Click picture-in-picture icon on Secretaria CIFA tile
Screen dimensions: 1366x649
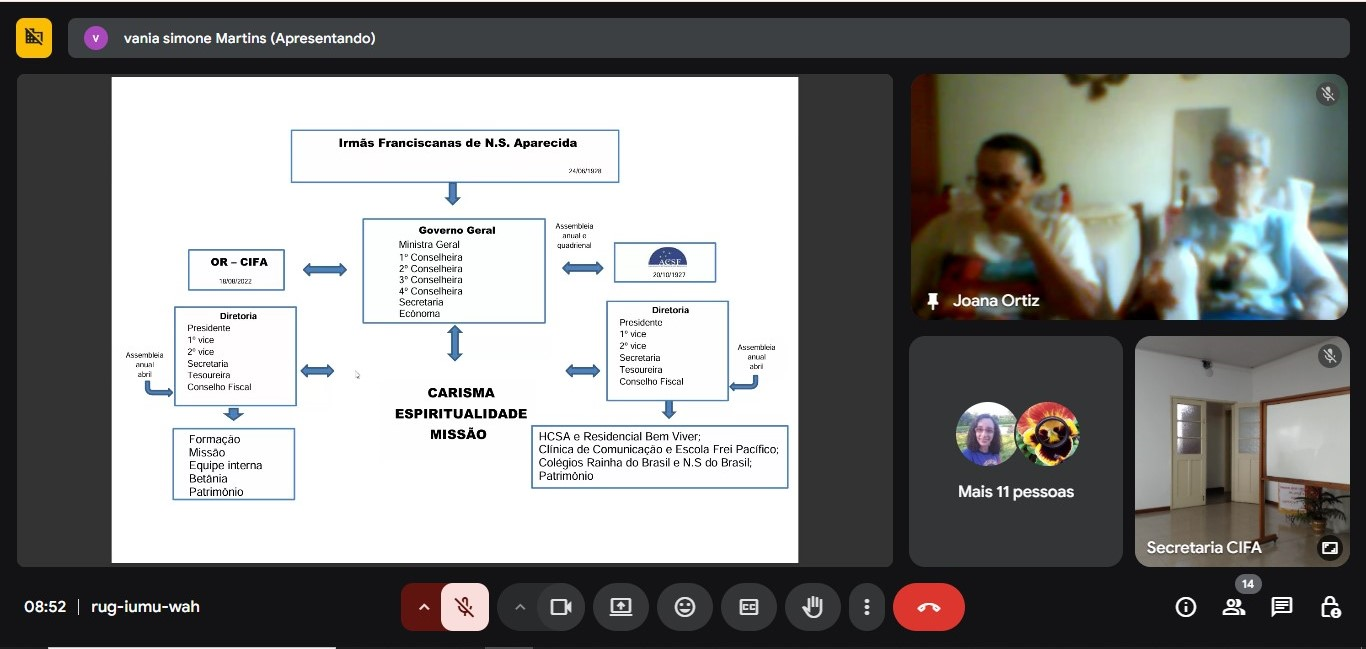1329,547
